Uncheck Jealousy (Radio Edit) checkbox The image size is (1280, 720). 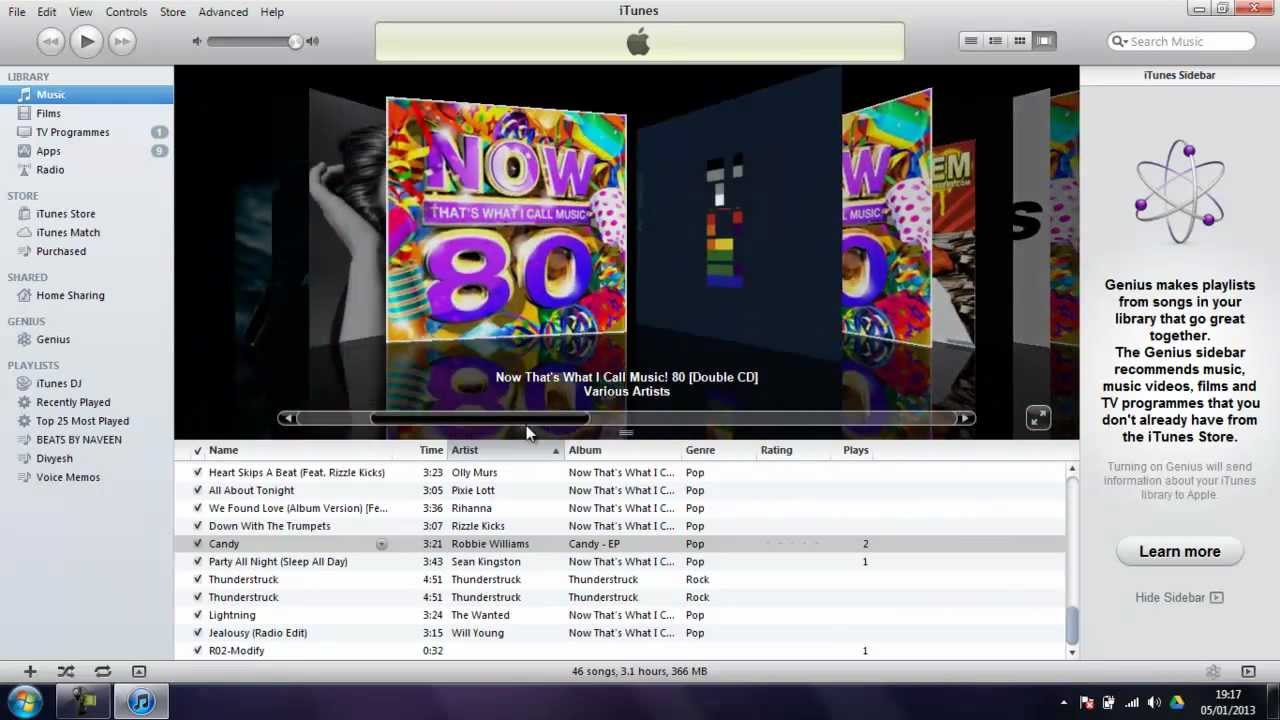tap(197, 633)
